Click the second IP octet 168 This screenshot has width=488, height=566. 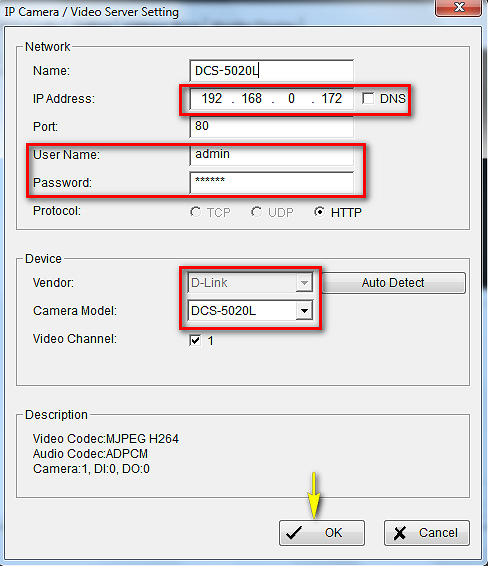click(x=252, y=98)
